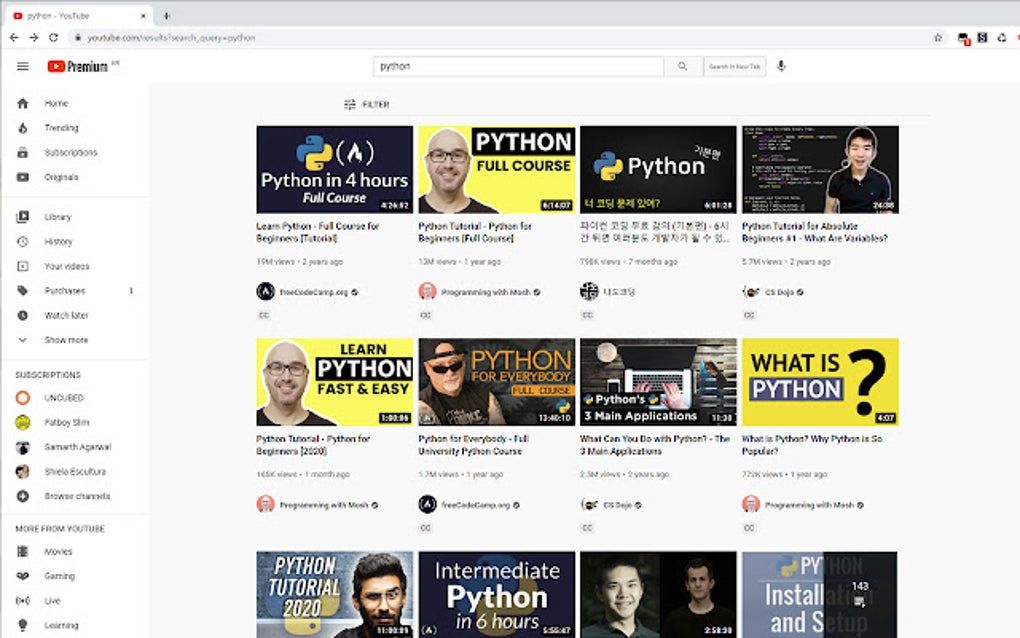Click the search magnifier icon

pyautogui.click(x=682, y=65)
